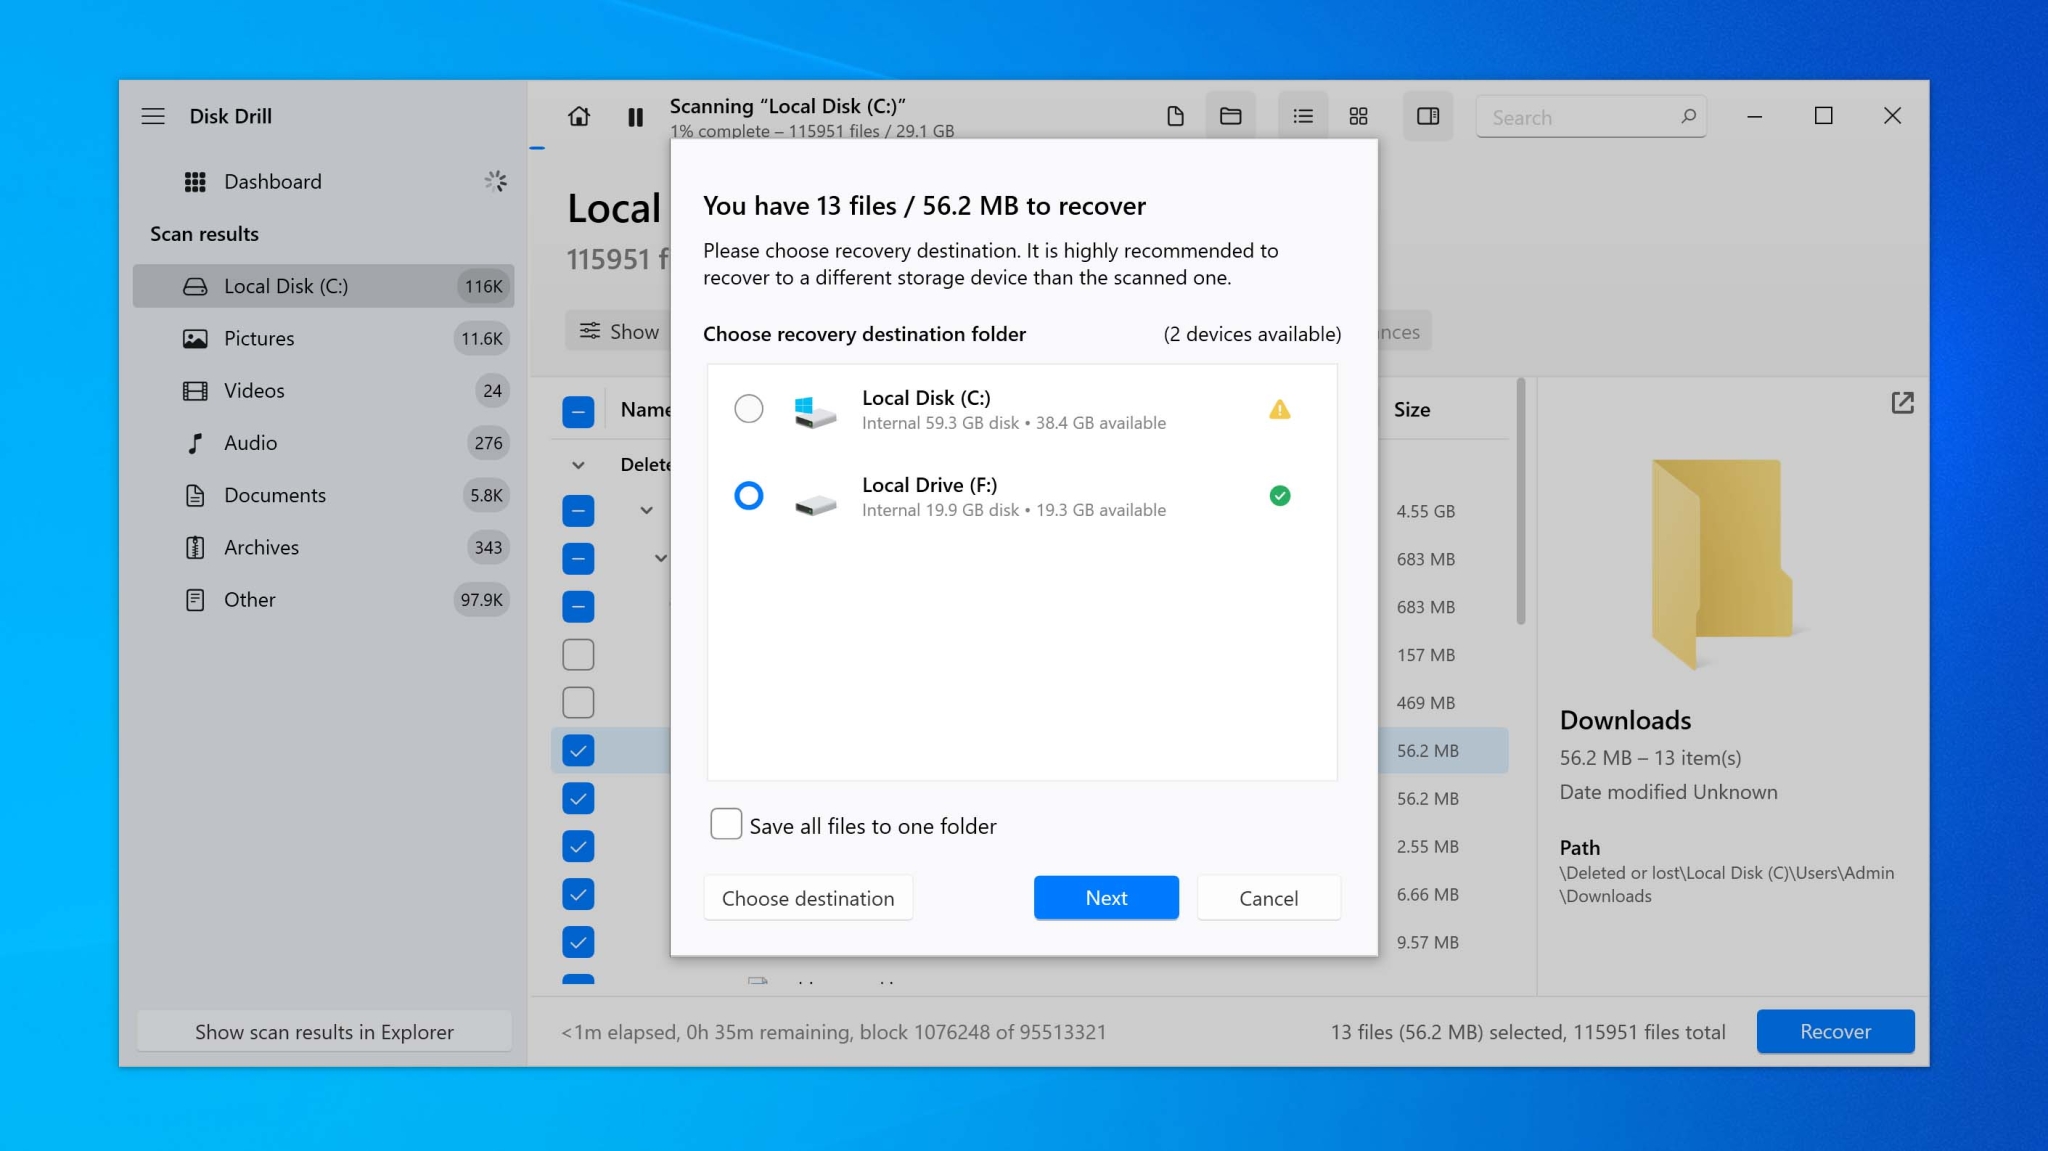Collapse the select-all checkbox column header group
Image resolution: width=2048 pixels, height=1151 pixels.
pyautogui.click(x=578, y=410)
